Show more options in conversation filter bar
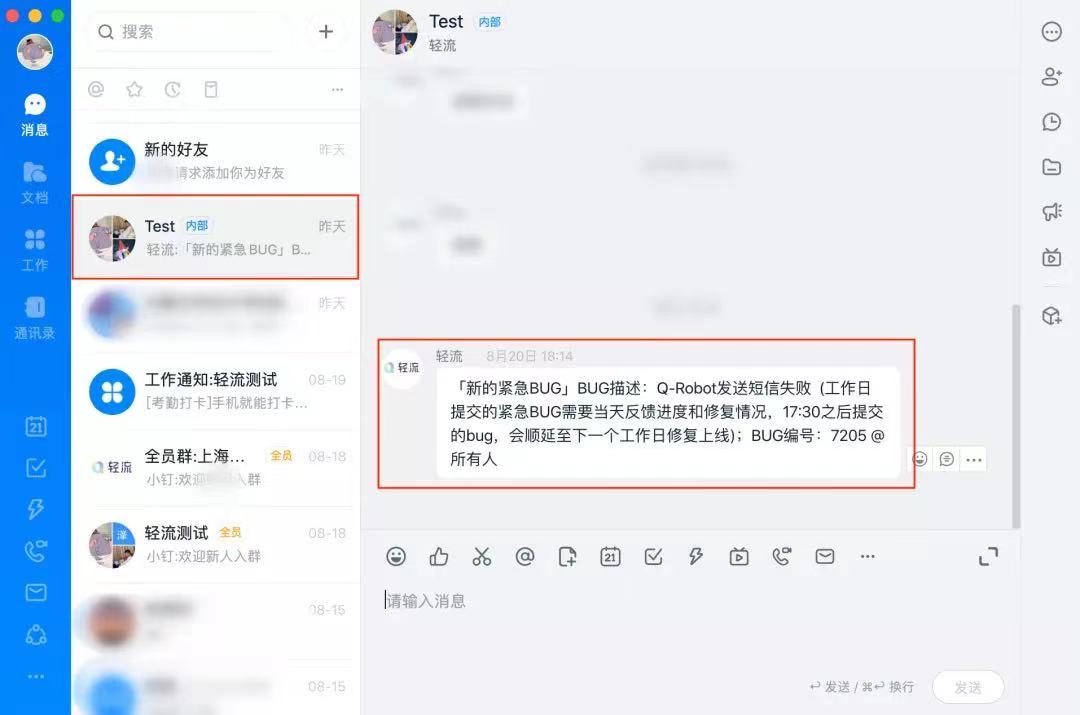The height and width of the screenshot is (715, 1080). (x=337, y=90)
